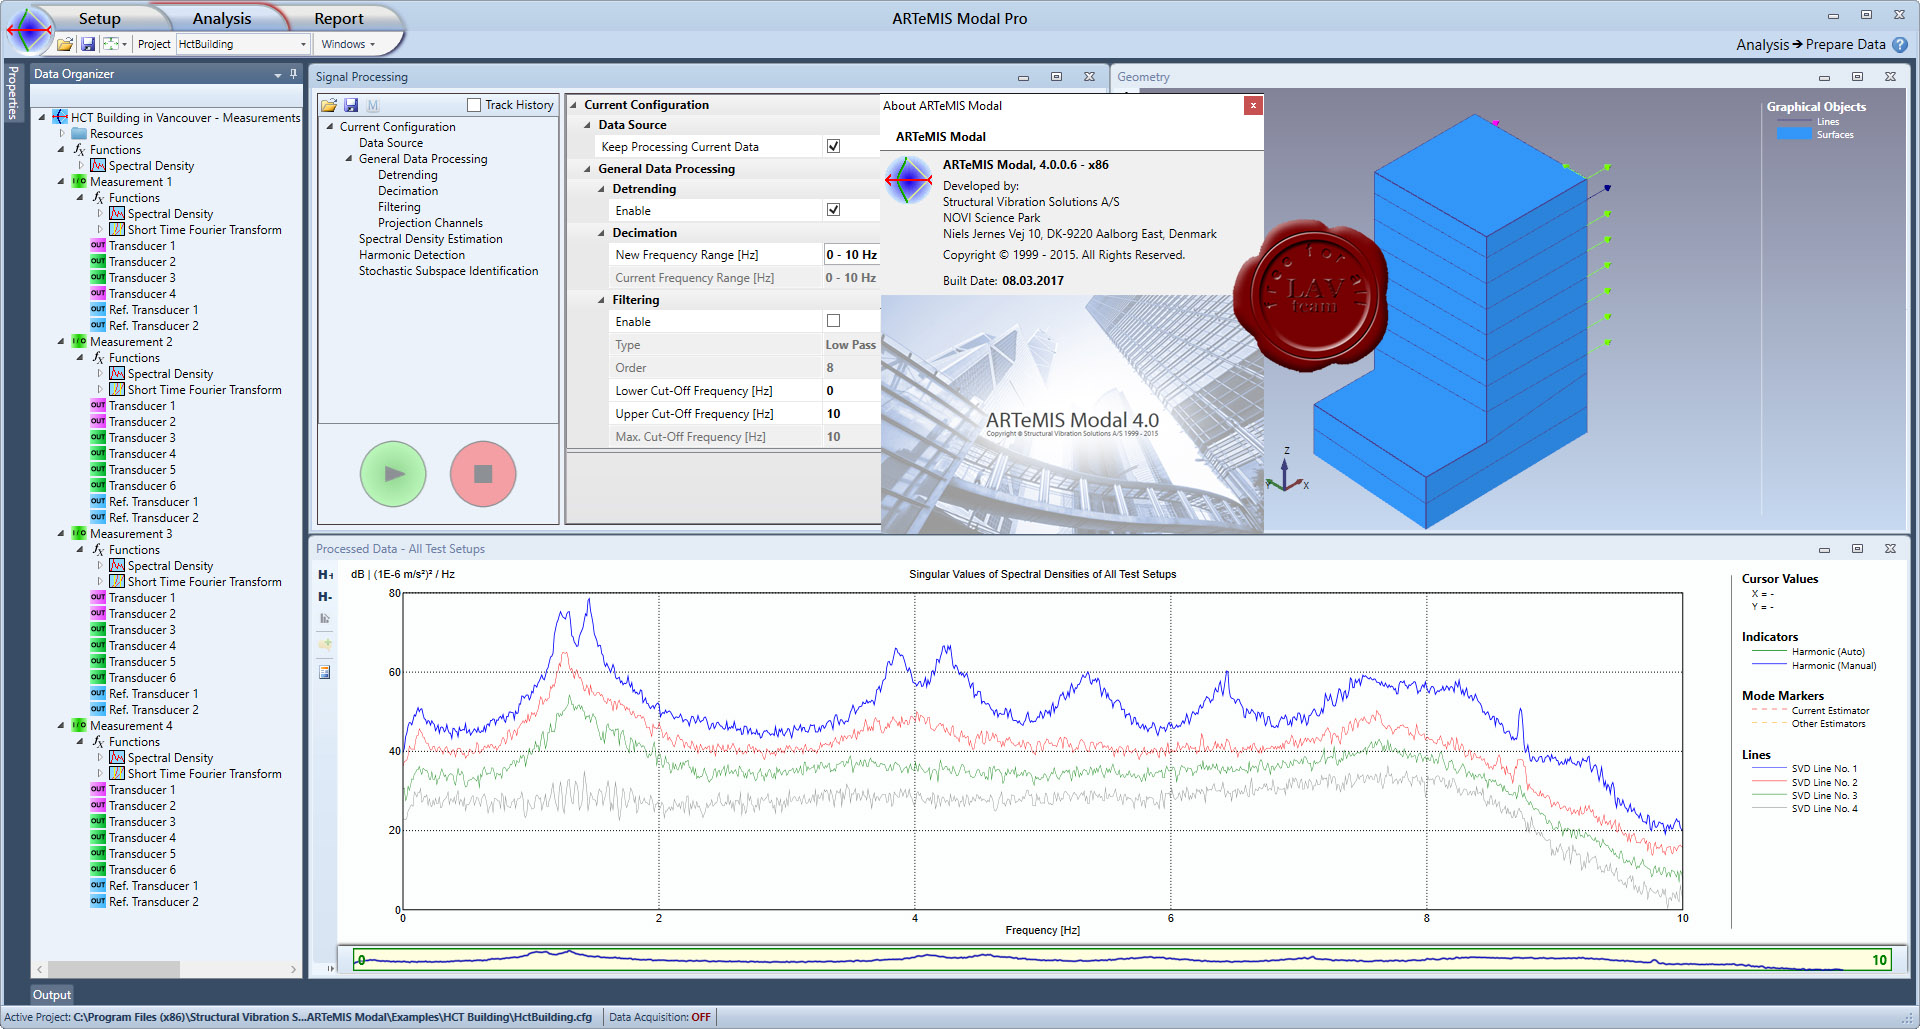Switch to the Analysis tab

(222, 18)
